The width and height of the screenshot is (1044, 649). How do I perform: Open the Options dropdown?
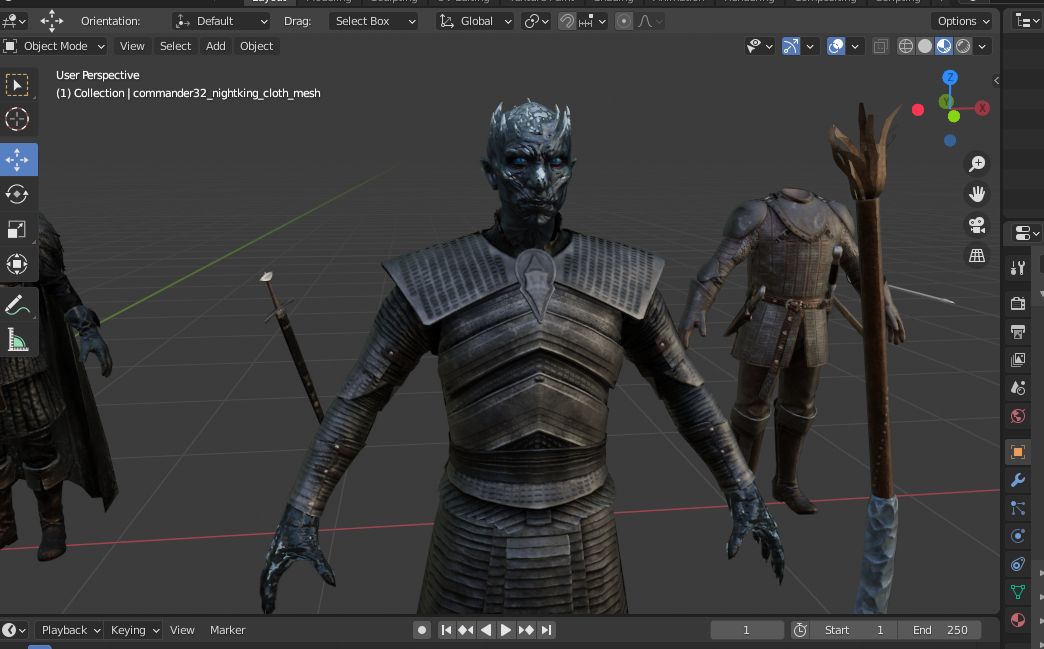coord(963,21)
